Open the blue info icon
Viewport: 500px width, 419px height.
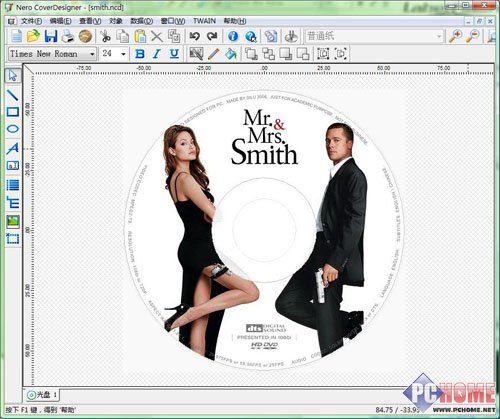pyautogui.click(x=233, y=36)
